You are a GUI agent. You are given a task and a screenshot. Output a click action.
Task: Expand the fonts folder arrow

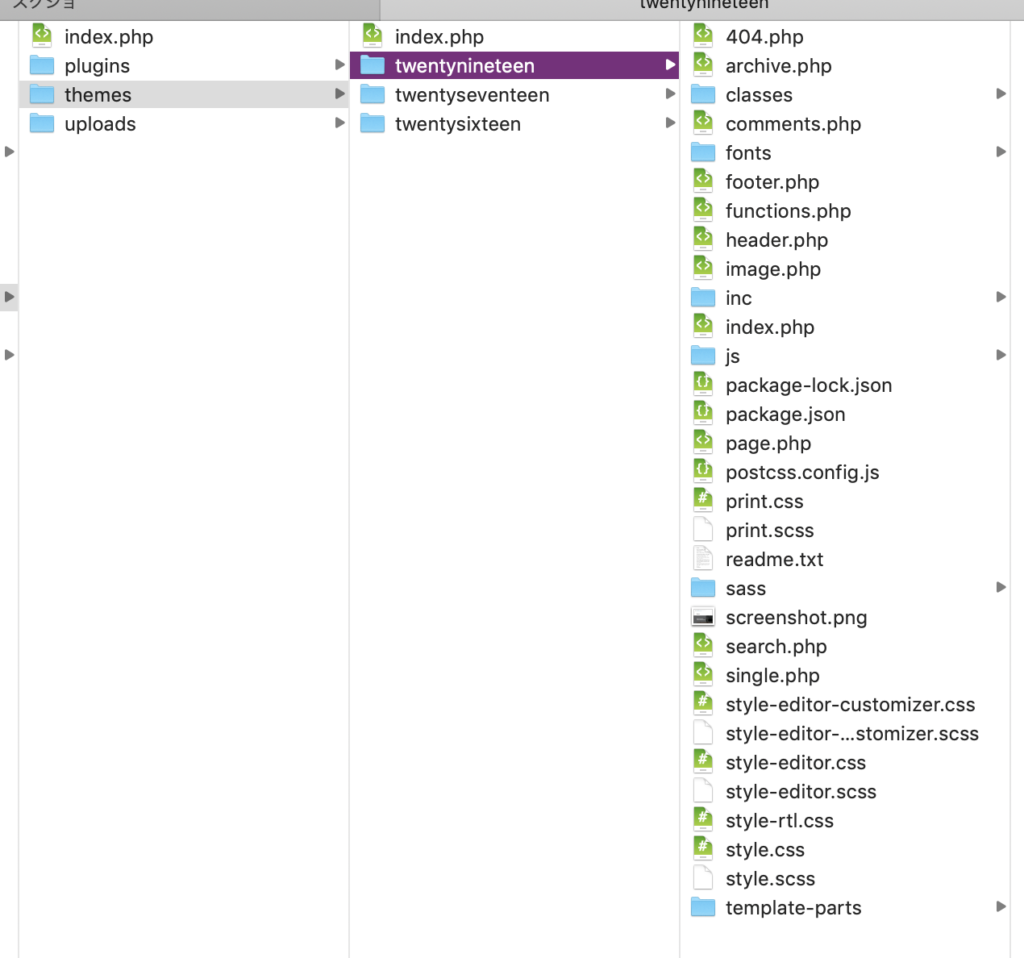click(x=1000, y=152)
